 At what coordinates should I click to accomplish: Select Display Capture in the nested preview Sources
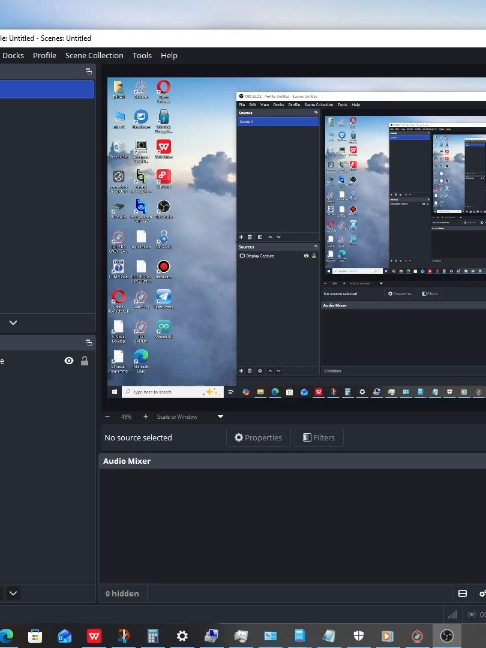point(260,256)
